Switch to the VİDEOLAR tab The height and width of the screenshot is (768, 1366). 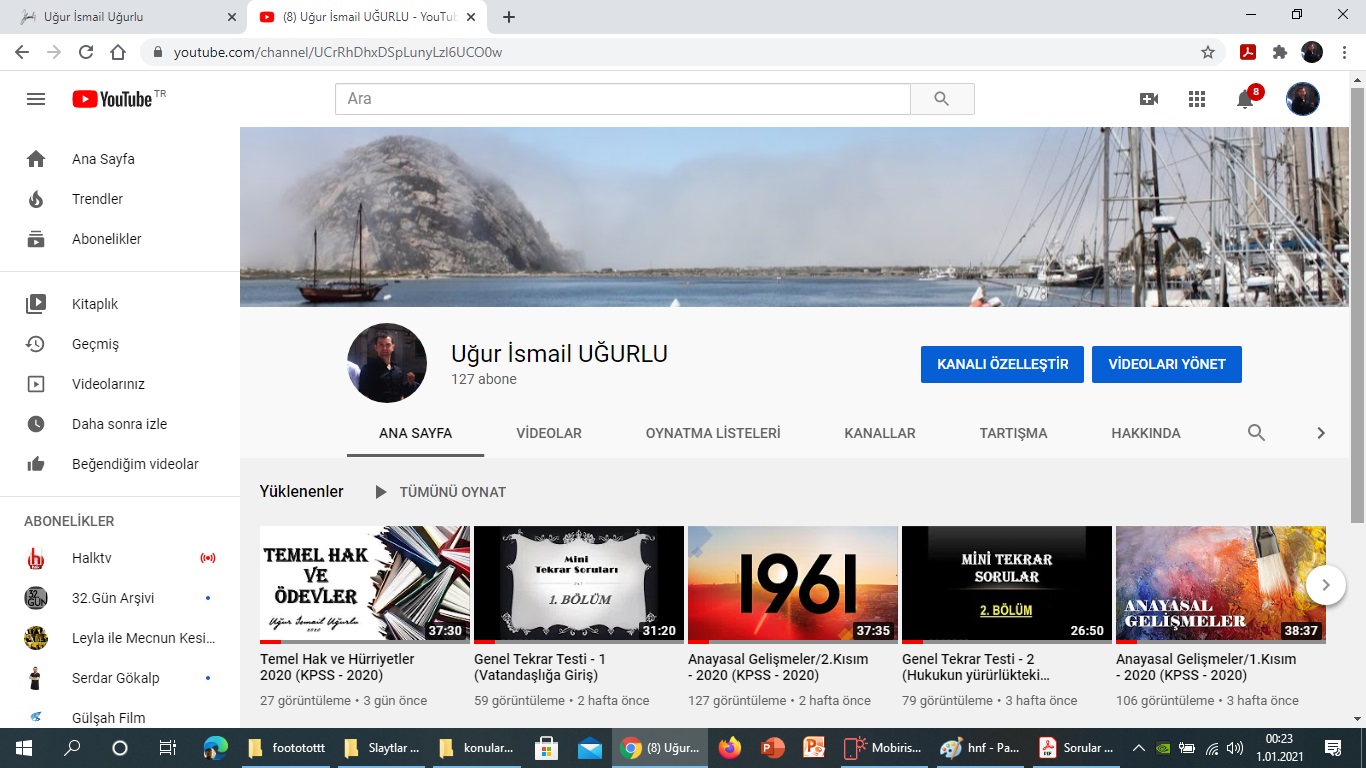coord(548,433)
